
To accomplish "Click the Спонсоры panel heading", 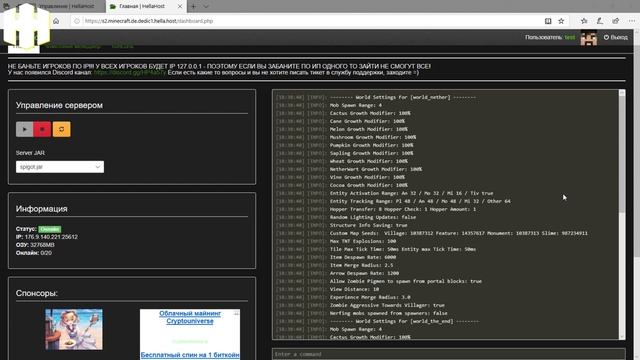I will (x=37, y=293).
